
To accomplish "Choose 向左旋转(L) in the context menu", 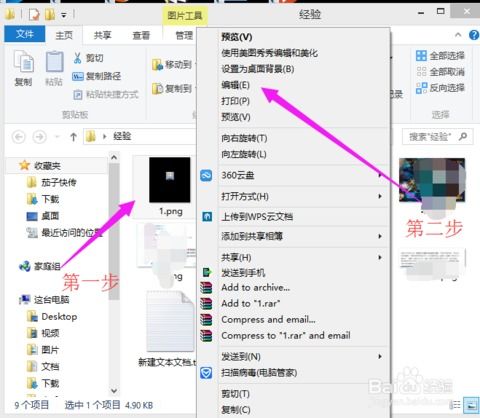I will (x=244, y=154).
